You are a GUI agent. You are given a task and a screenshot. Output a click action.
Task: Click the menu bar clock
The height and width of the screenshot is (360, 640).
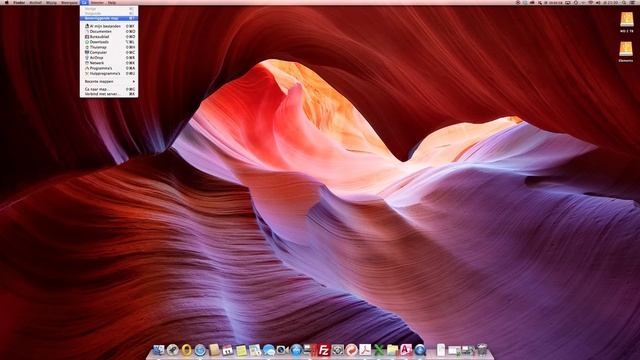point(611,2)
